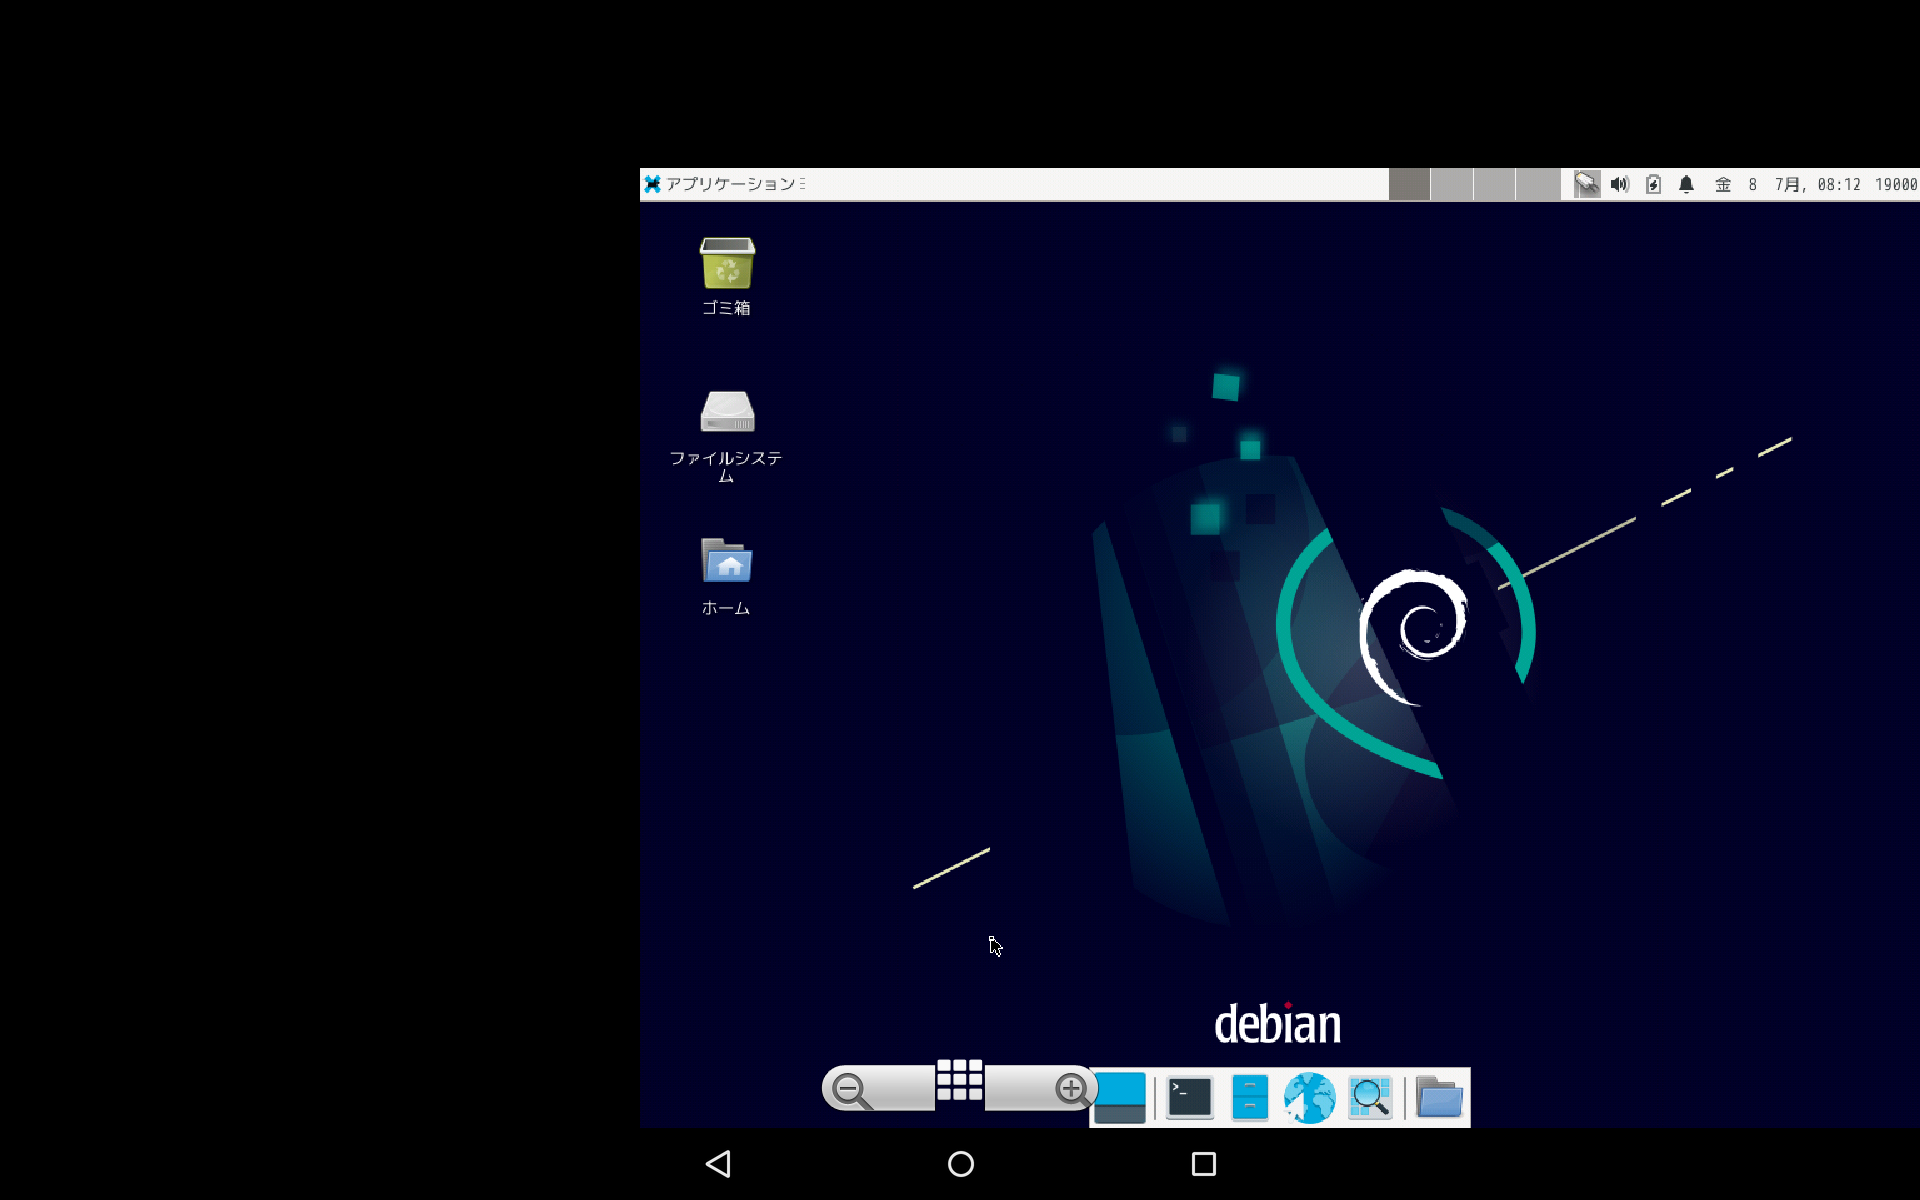Click the network connection tray icon
Screen dimensions: 1920x1200
(1587, 184)
